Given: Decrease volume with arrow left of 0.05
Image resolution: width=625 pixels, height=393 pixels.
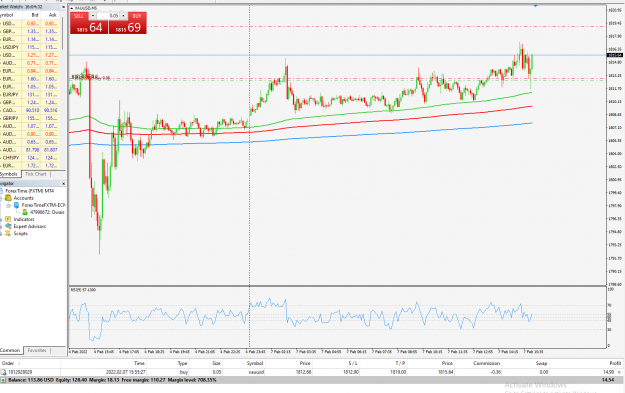Looking at the screenshot, I should pos(92,16).
